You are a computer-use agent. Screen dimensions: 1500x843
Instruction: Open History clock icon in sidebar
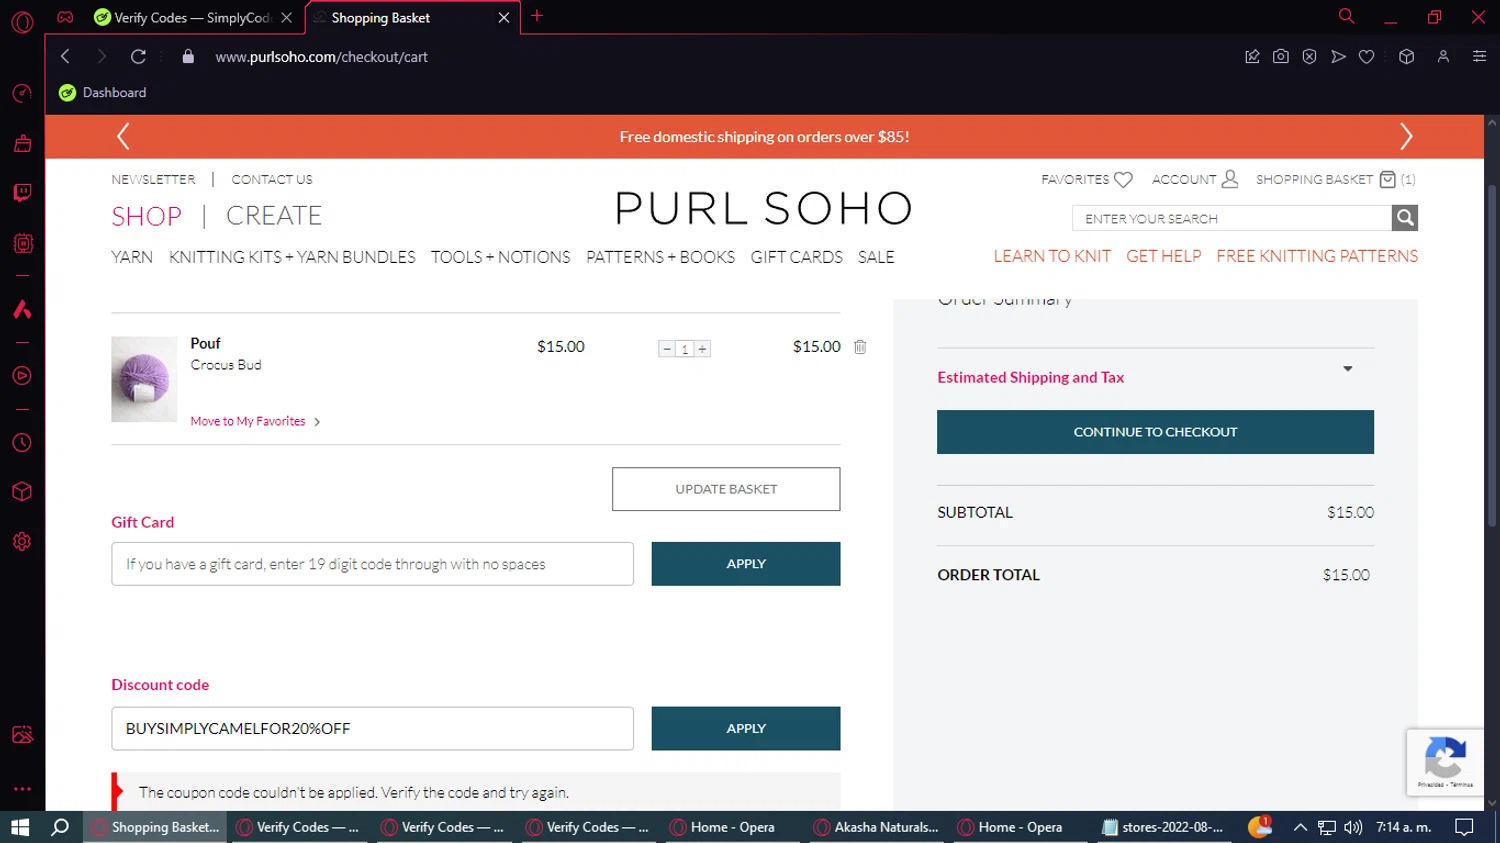pos(22,443)
